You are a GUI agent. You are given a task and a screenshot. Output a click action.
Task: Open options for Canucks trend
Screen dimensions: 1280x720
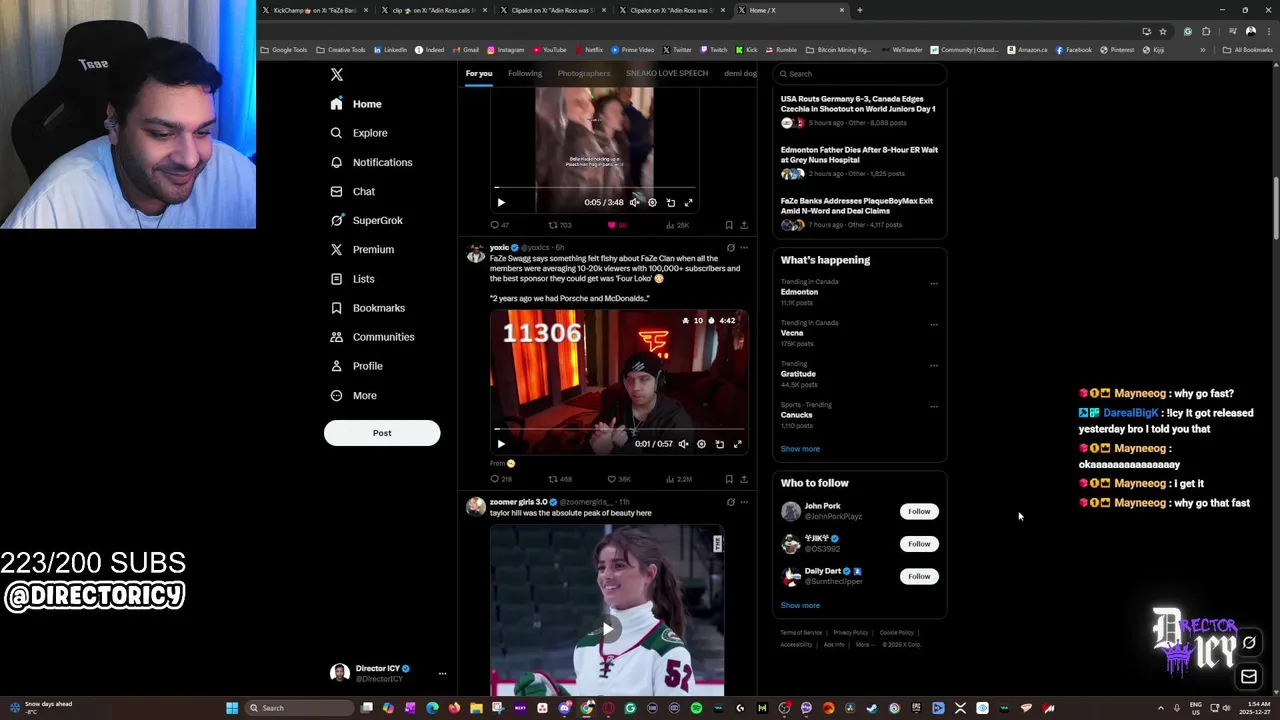tap(934, 407)
